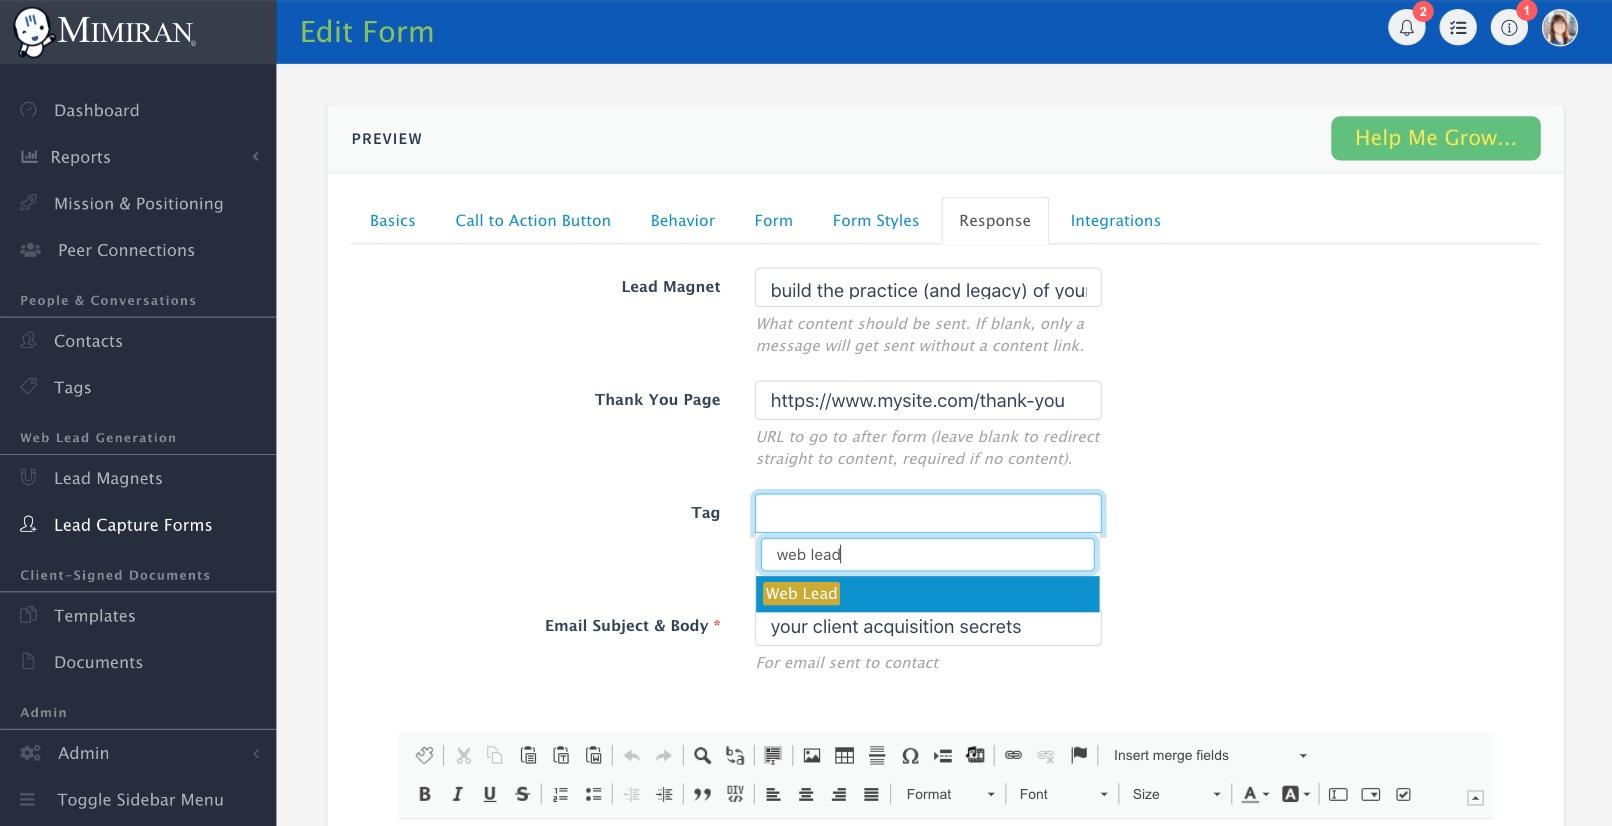1612x826 pixels.
Task: Insert a hyperlink using the link icon
Action: point(1013,755)
